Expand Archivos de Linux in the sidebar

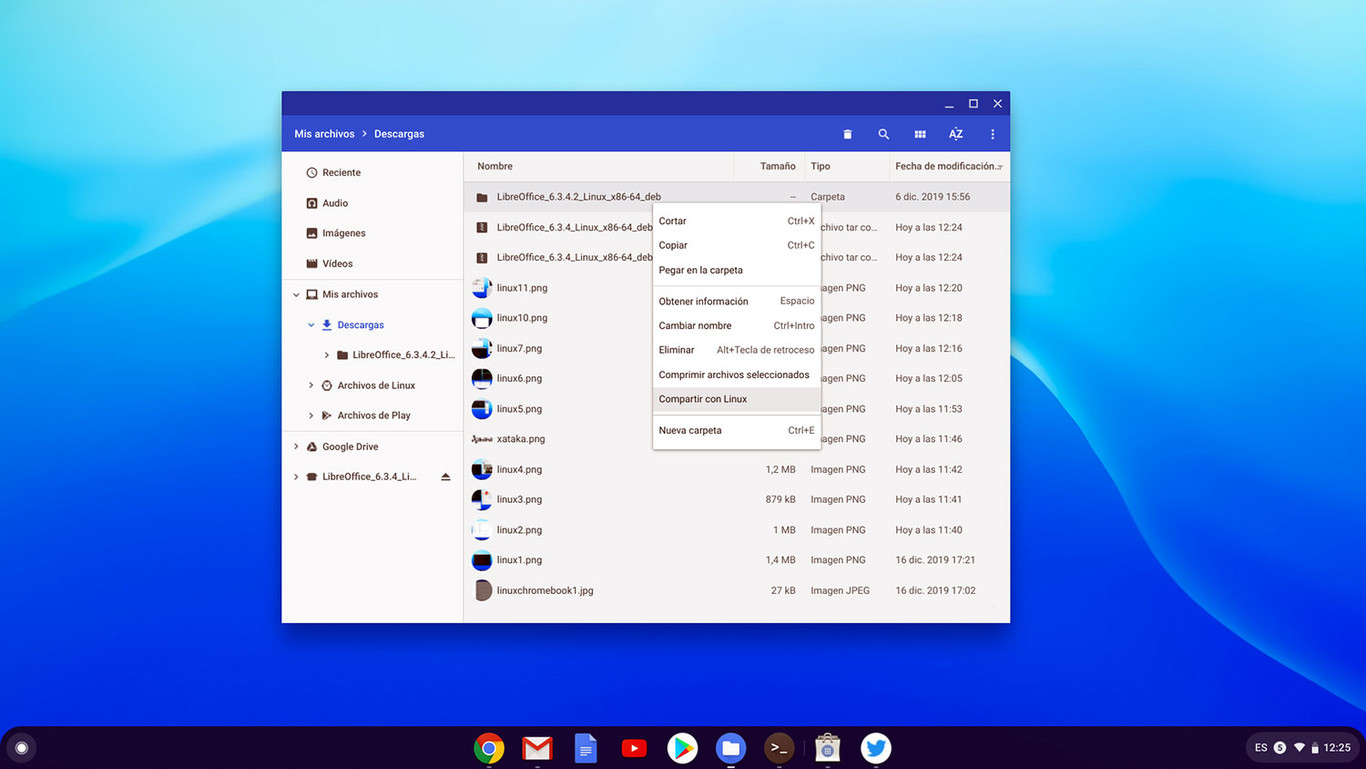(311, 385)
